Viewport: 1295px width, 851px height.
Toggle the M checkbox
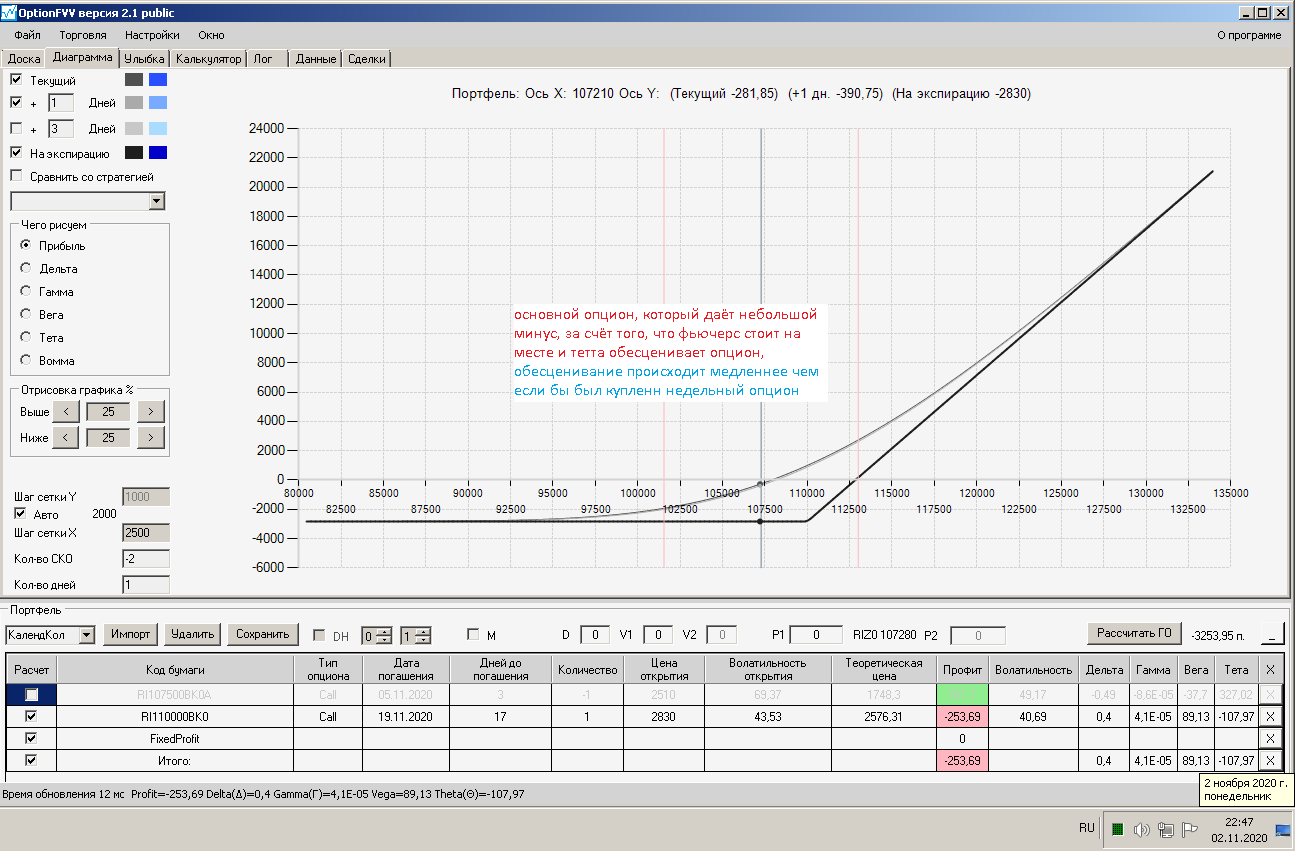coord(473,635)
